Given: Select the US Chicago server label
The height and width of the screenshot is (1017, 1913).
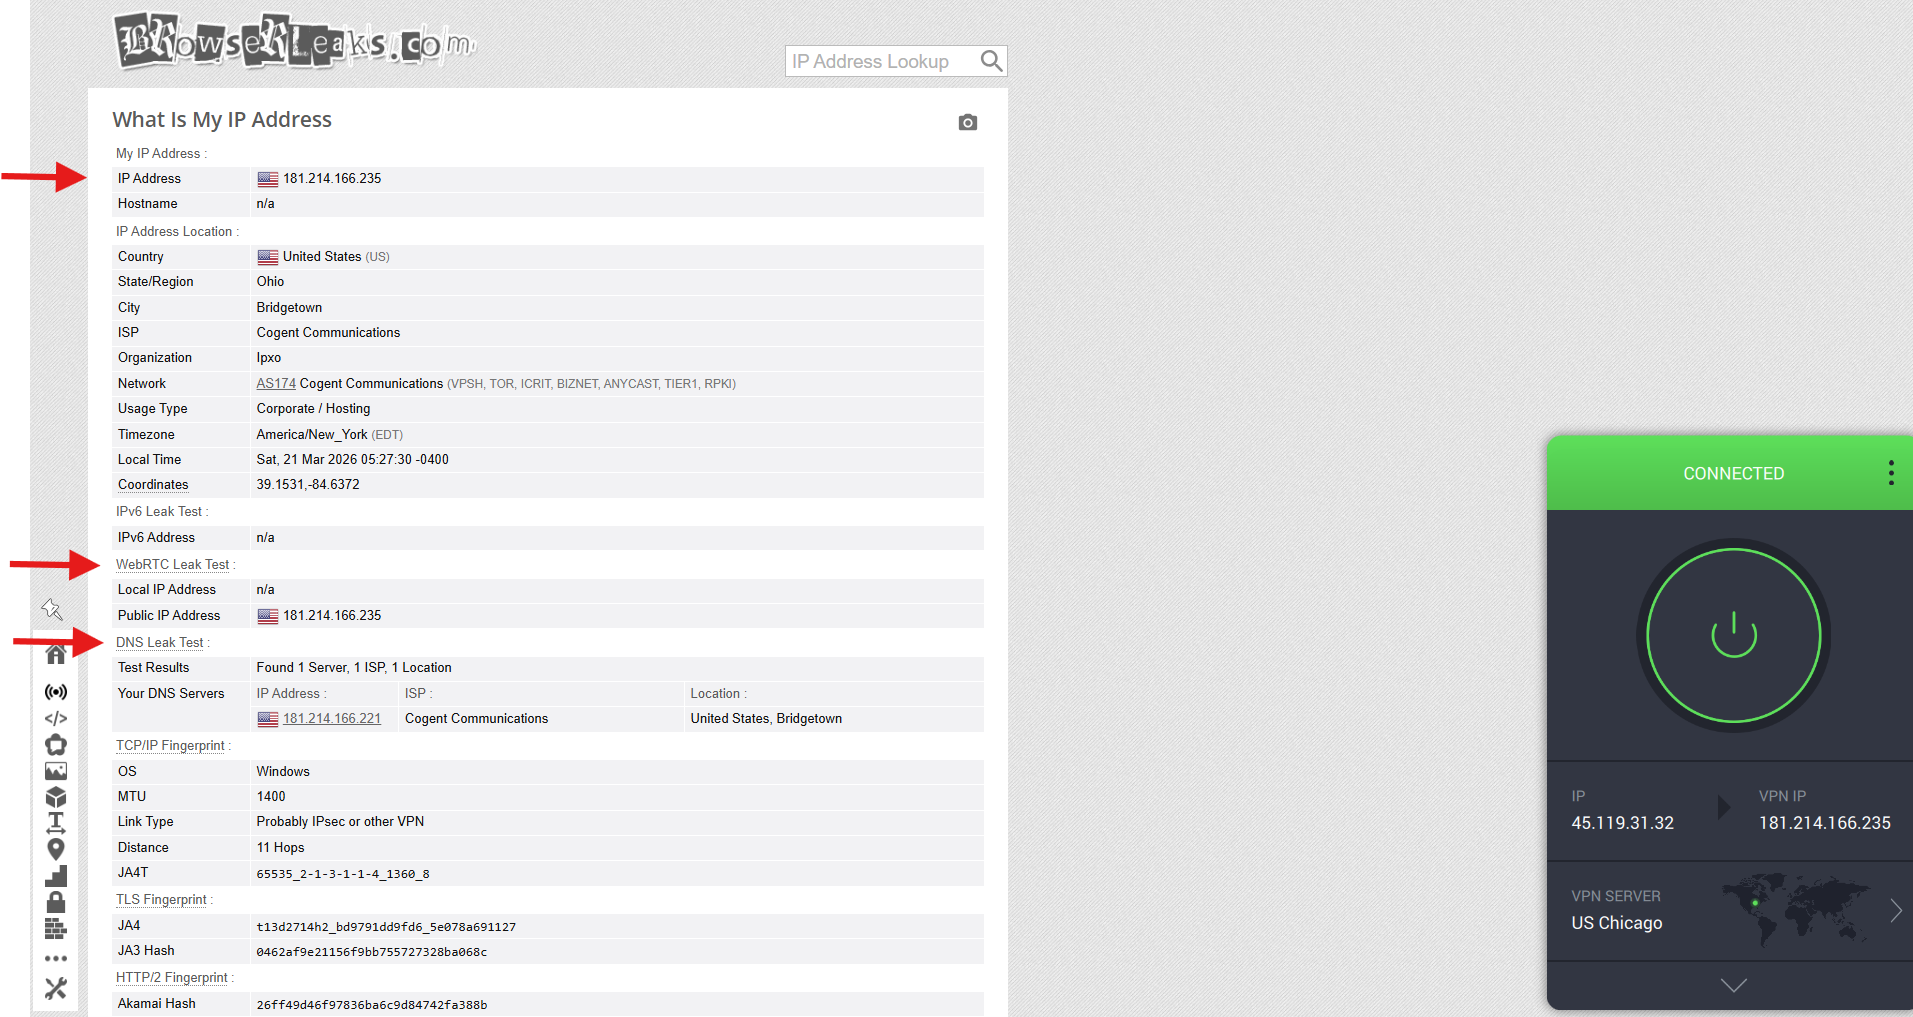Looking at the screenshot, I should pyautogui.click(x=1617, y=923).
